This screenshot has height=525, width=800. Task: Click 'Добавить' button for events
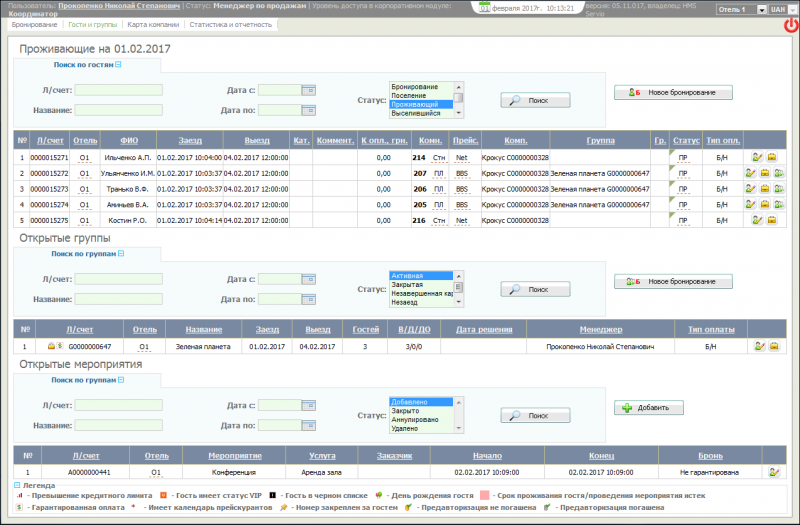tap(648, 408)
